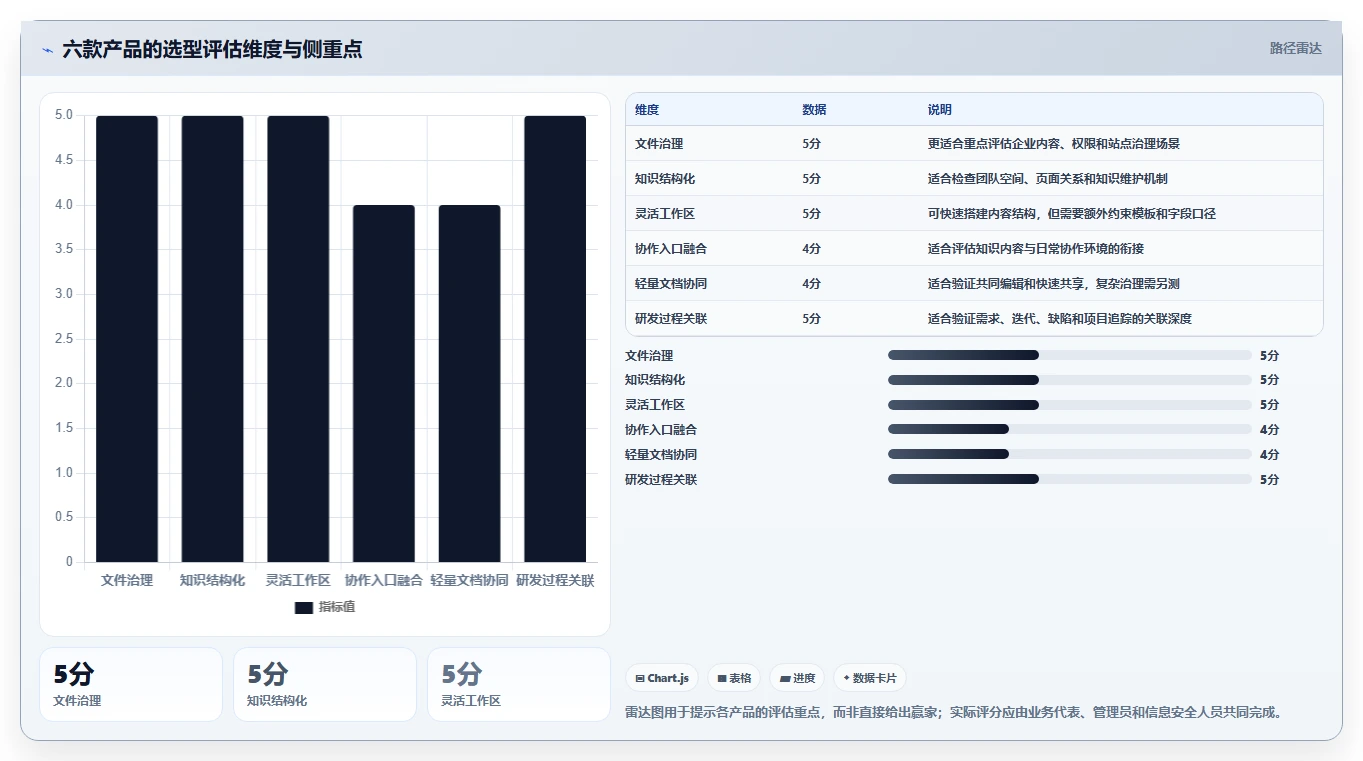This screenshot has width=1363, height=761.
Task: Click the 2.5 y-axis tick label
Action: [64, 339]
